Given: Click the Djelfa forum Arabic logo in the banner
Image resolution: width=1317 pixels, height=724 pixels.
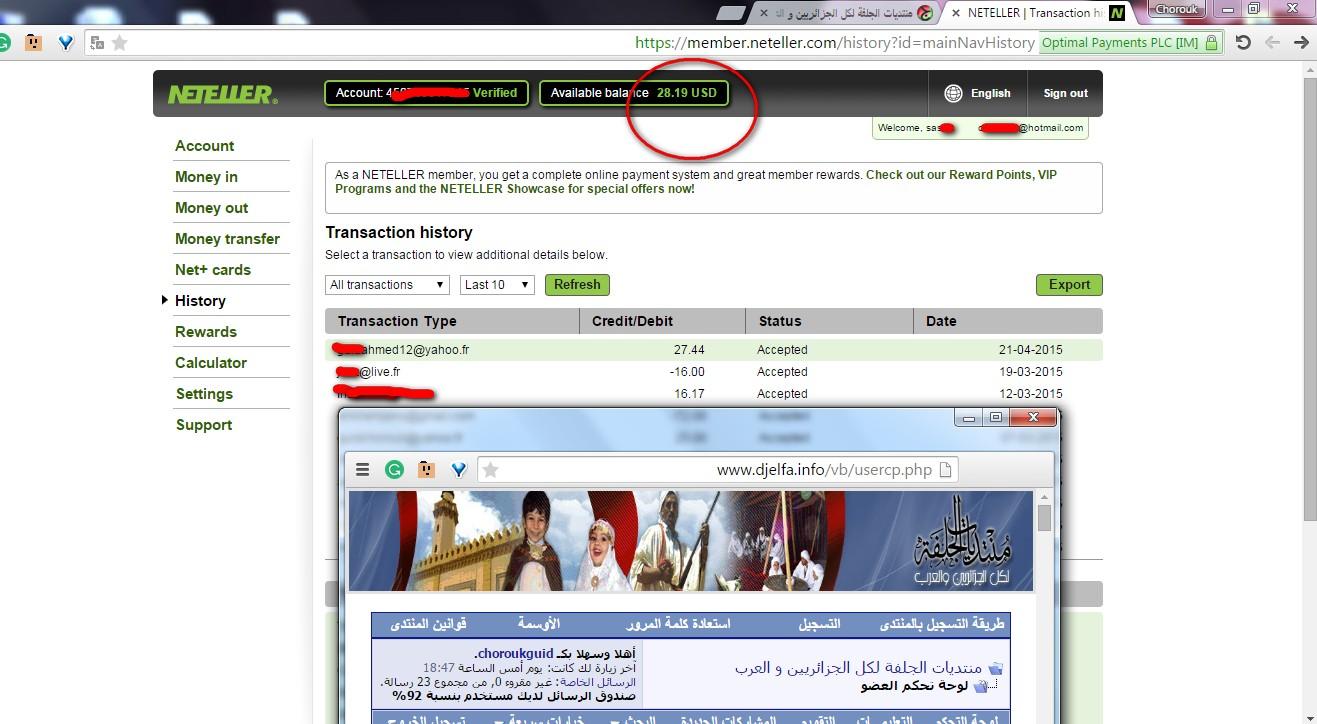Looking at the screenshot, I should pyautogui.click(x=962, y=540).
